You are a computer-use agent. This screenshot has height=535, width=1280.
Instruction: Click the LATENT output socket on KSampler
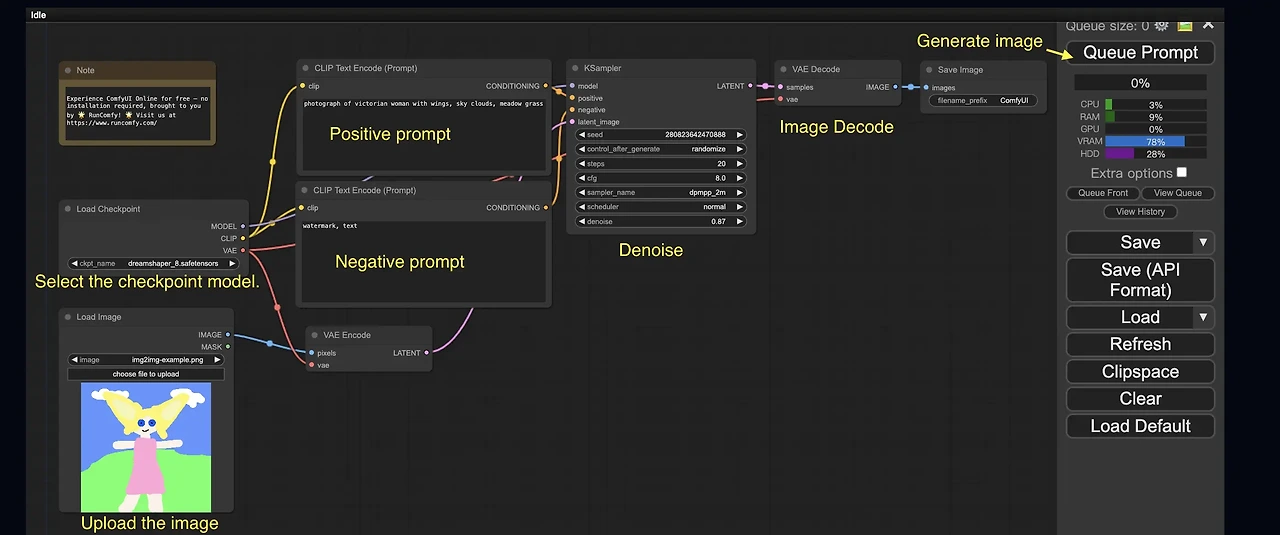tap(751, 86)
